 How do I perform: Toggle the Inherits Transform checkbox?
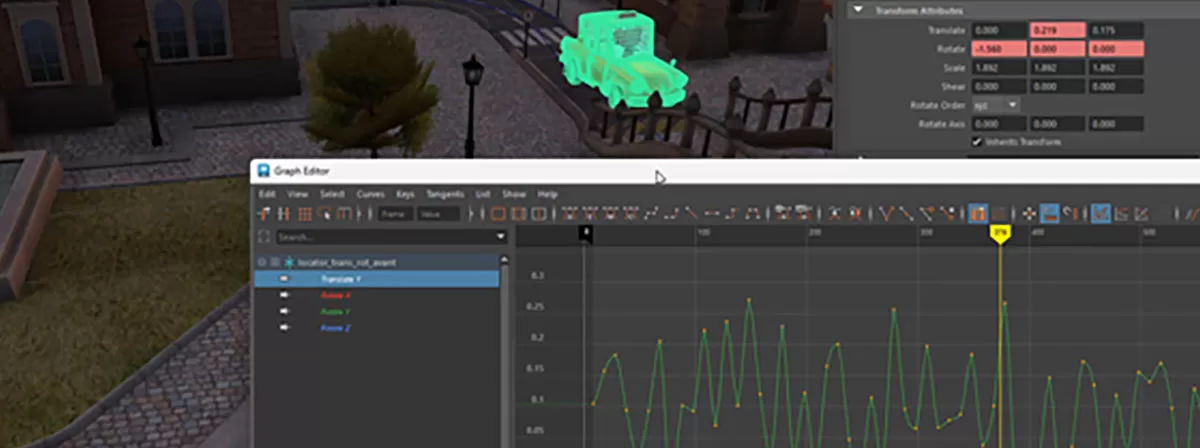(x=977, y=142)
